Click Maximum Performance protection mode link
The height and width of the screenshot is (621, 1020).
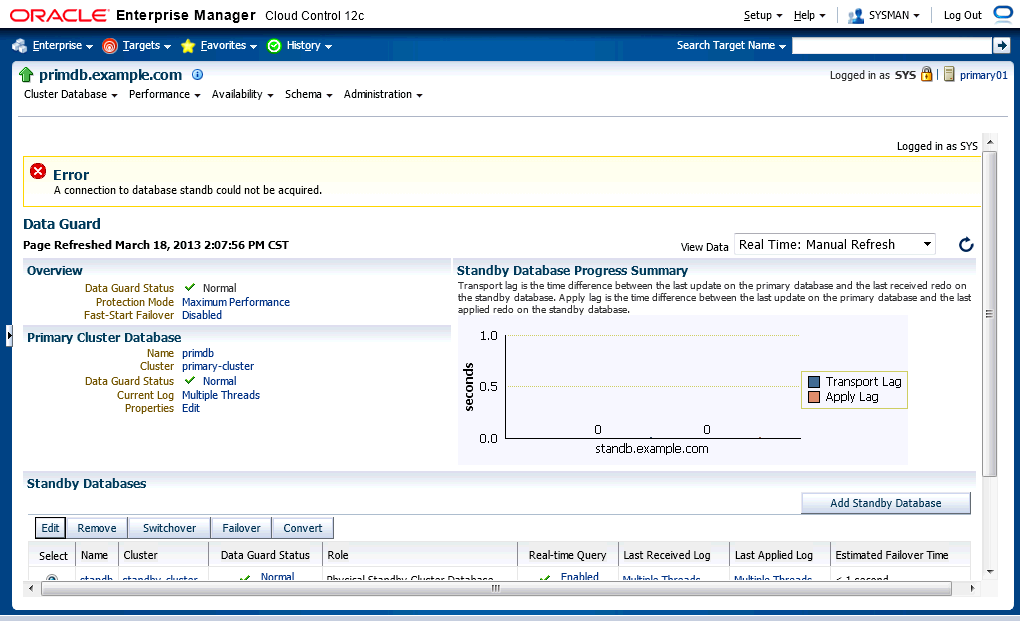[x=235, y=302]
